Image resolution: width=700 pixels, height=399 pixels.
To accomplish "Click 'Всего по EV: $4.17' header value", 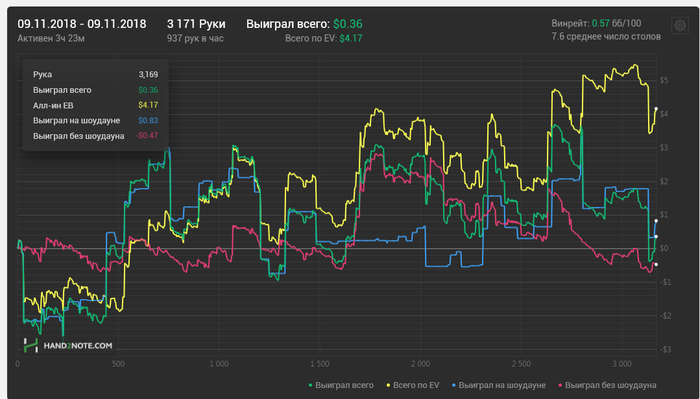I will pos(324,38).
